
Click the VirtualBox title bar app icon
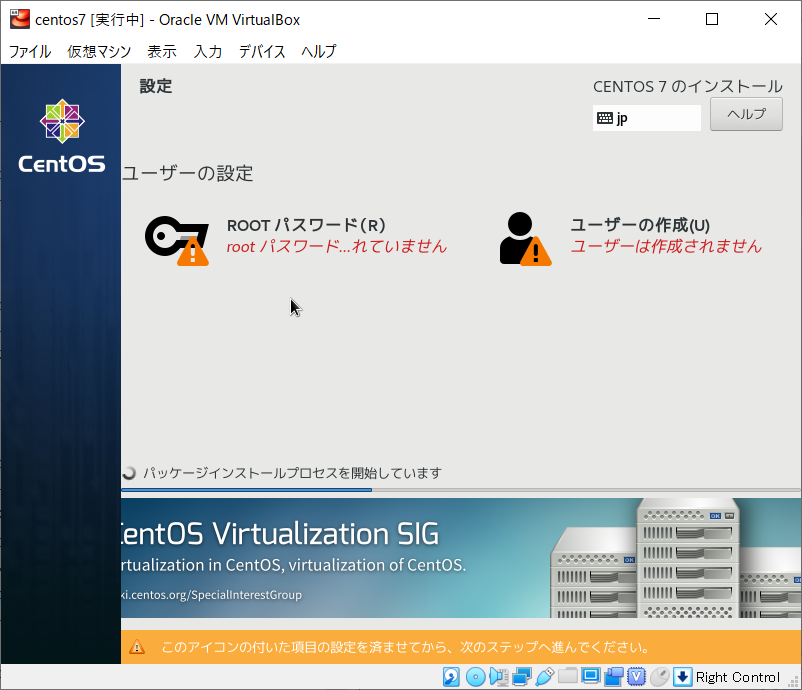point(20,19)
